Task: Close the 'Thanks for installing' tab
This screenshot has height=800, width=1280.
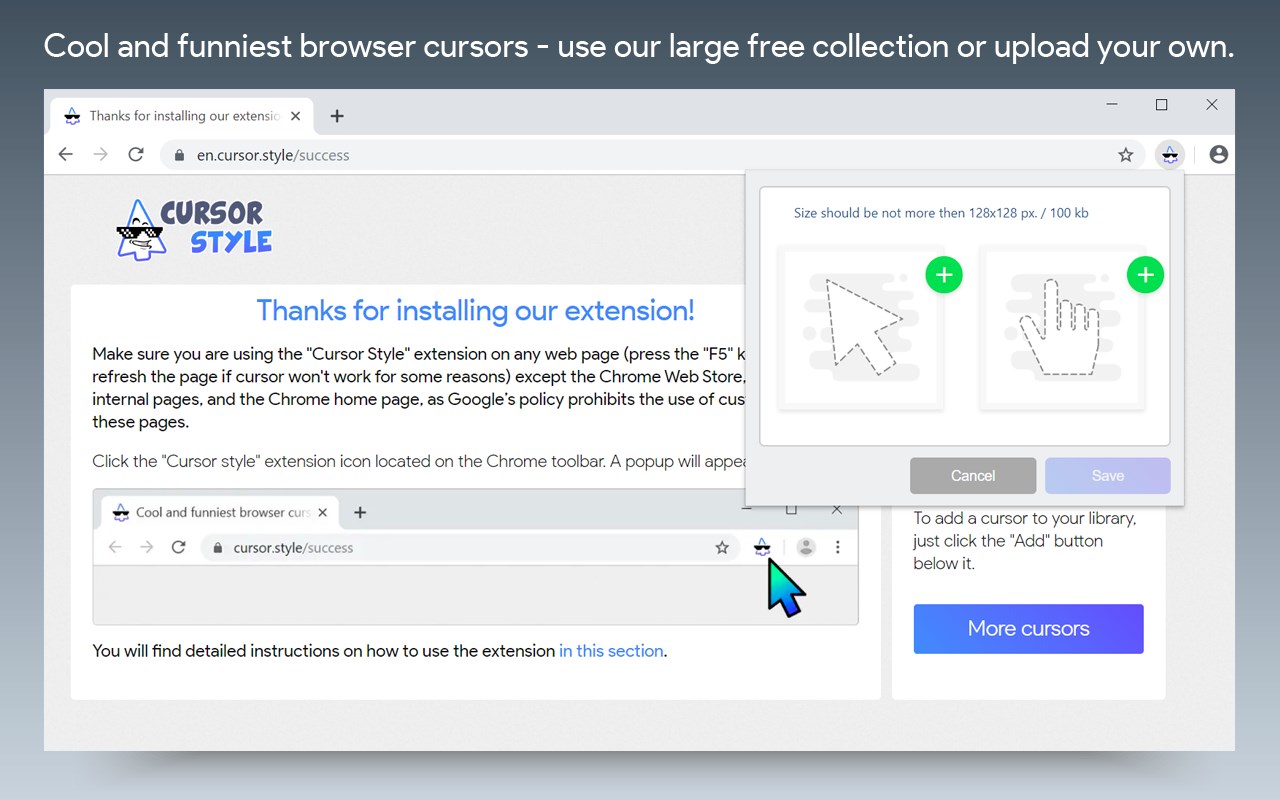Action: 295,116
